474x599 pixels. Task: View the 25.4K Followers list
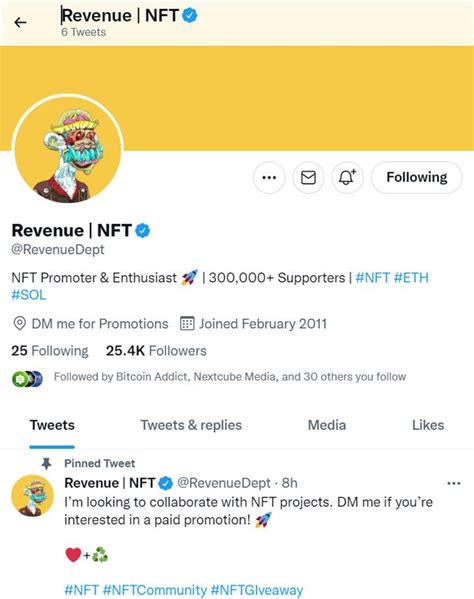[x=156, y=351]
